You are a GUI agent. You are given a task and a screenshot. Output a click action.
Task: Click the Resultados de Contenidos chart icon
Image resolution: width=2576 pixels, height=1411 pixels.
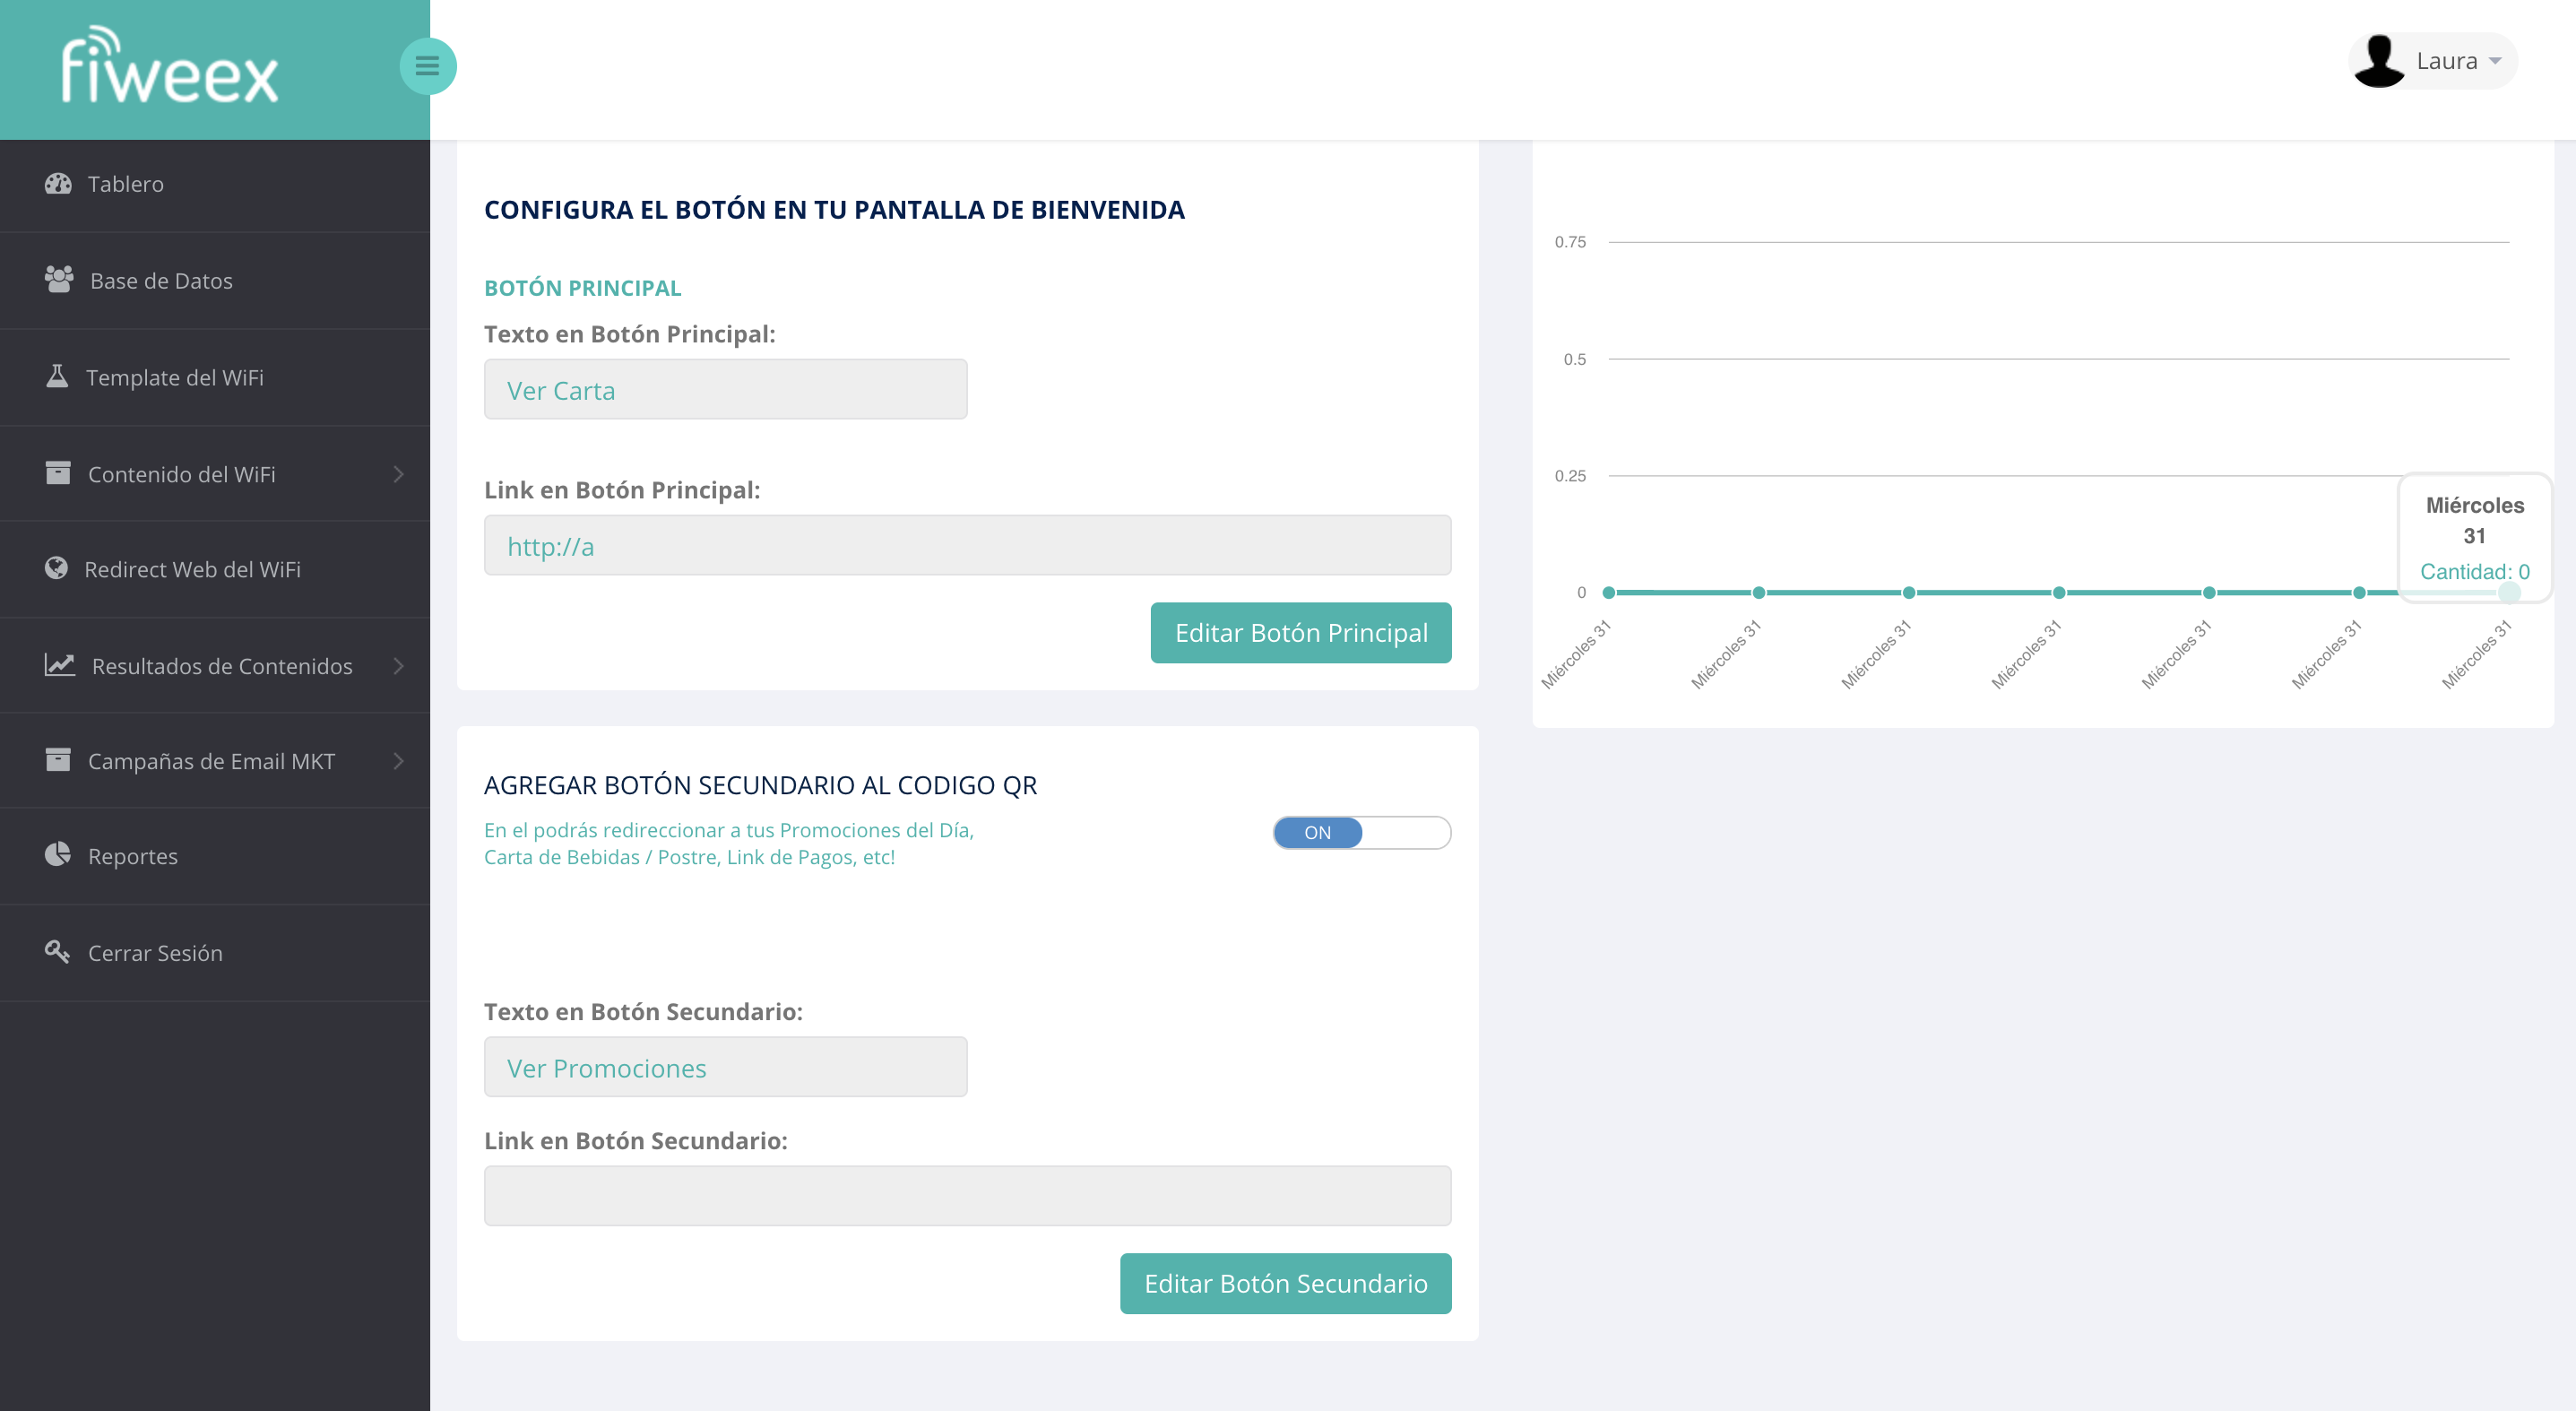(59, 664)
